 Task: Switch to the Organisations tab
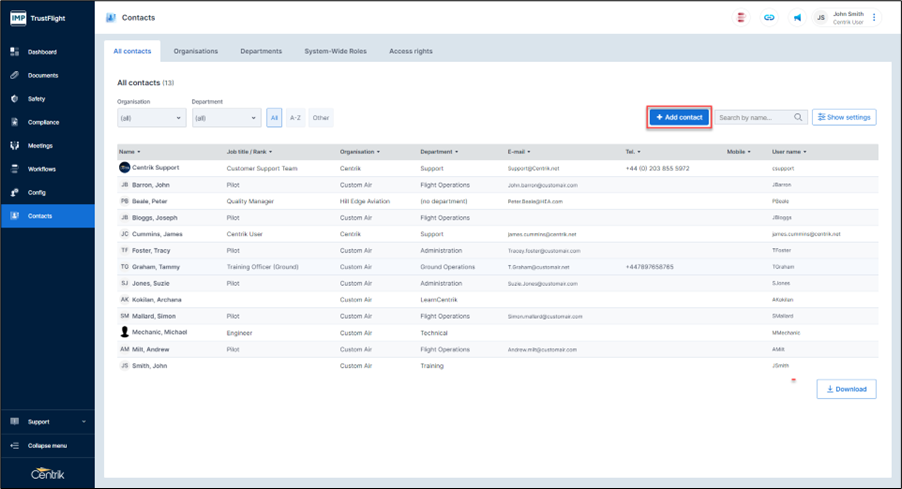196,51
